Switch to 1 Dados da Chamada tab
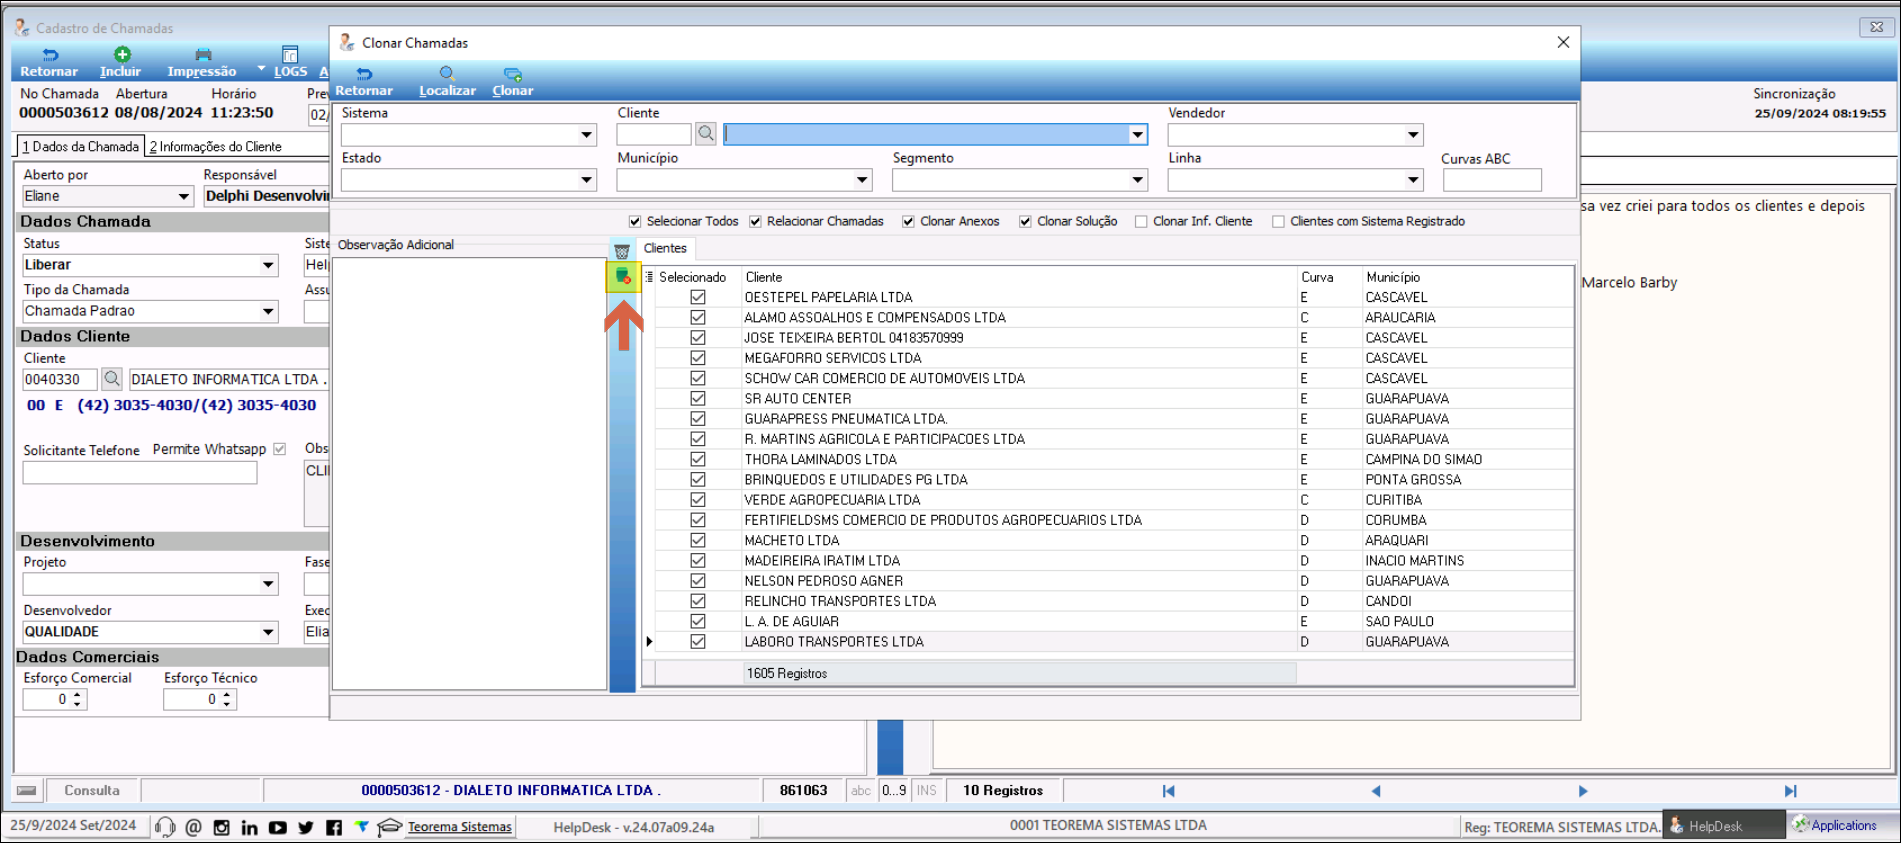The height and width of the screenshot is (843, 1901). coord(80,147)
